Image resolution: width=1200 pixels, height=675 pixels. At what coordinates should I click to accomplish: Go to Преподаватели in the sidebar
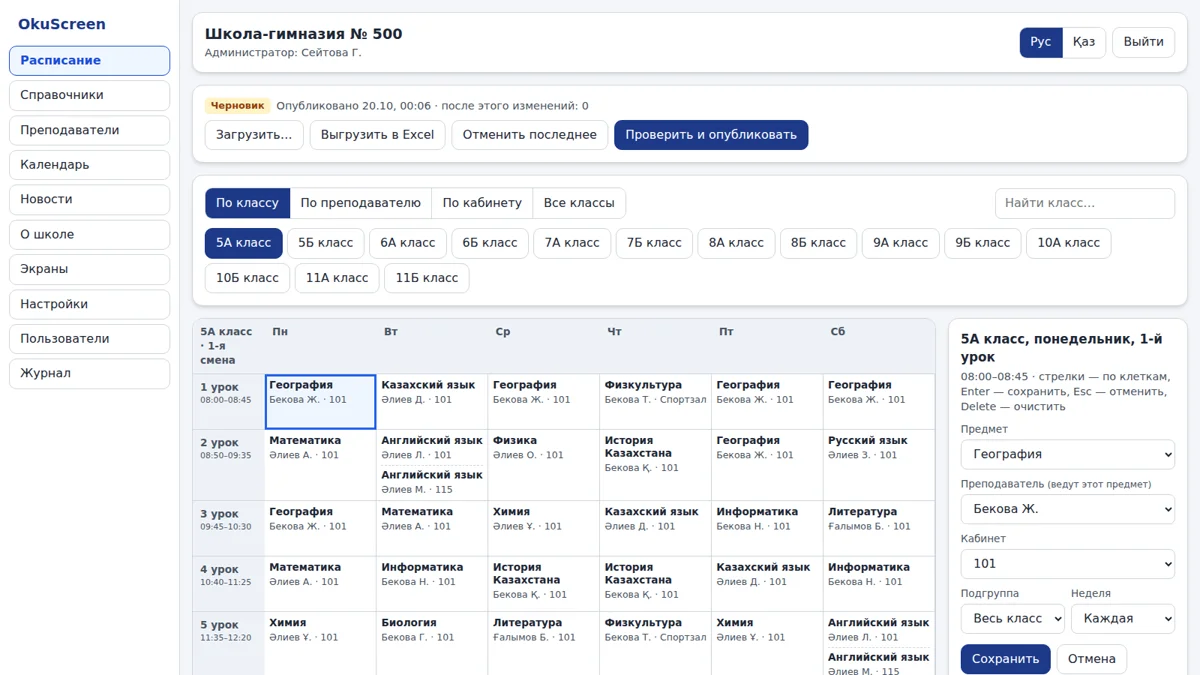tap(90, 130)
